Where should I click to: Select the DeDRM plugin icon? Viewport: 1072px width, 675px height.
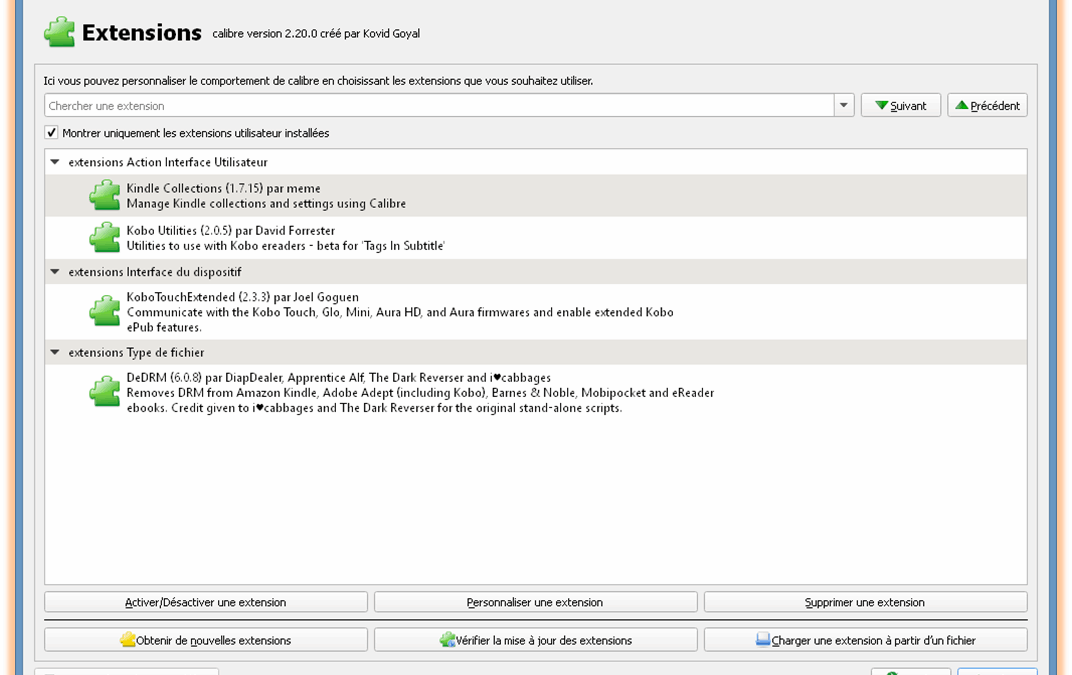[x=105, y=392]
